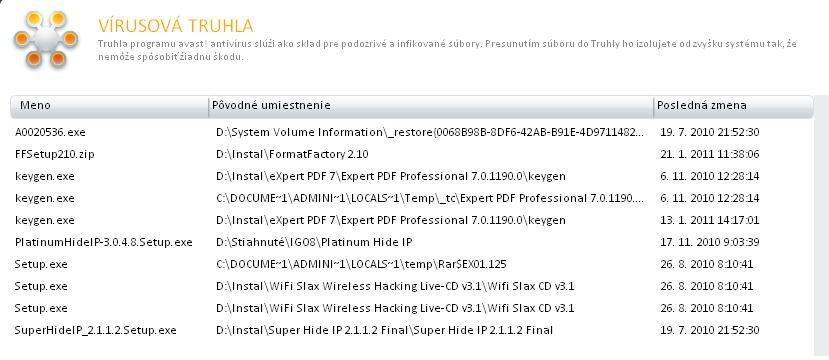Click date 21. 1. 2011 11:38:06
829x360 pixels.
tap(710, 154)
